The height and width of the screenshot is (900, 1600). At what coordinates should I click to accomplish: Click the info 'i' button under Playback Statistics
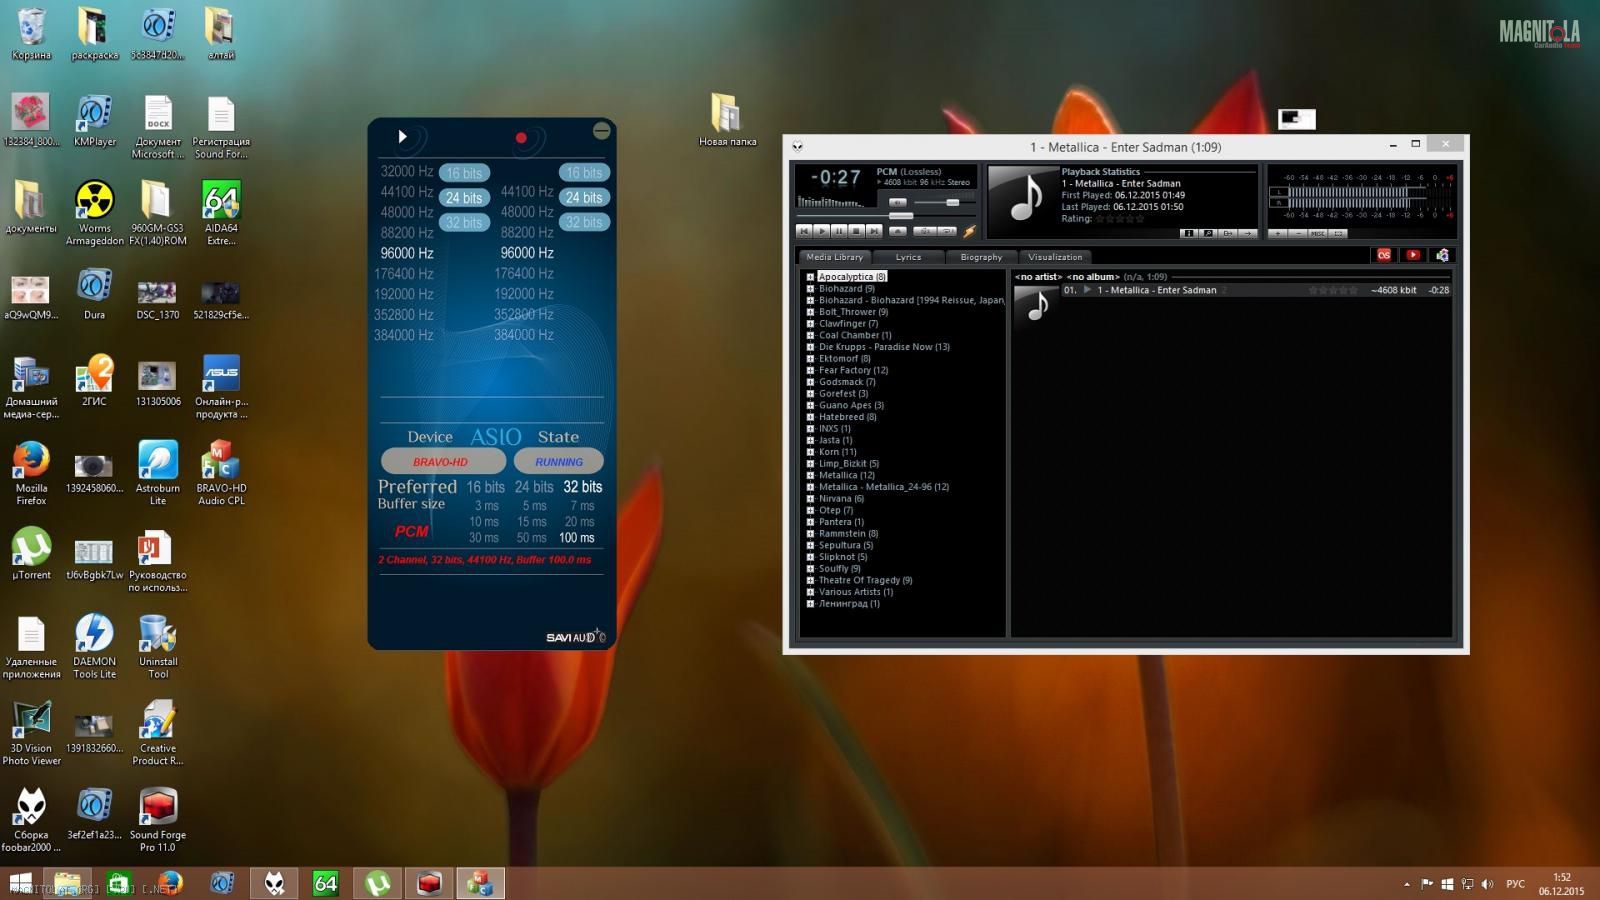pyautogui.click(x=1188, y=233)
